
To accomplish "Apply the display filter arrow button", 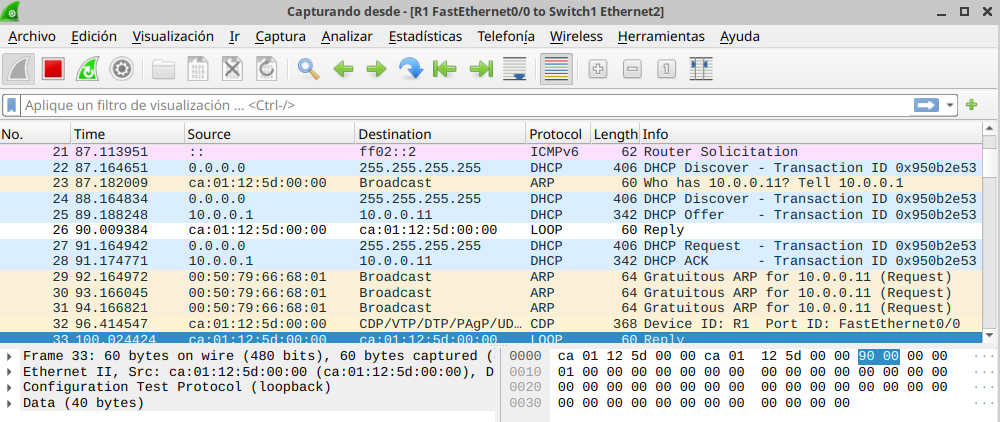I will (x=926, y=105).
